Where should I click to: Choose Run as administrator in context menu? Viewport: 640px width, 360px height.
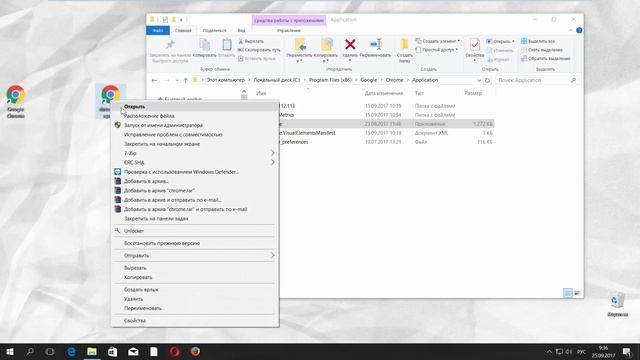[195, 125]
